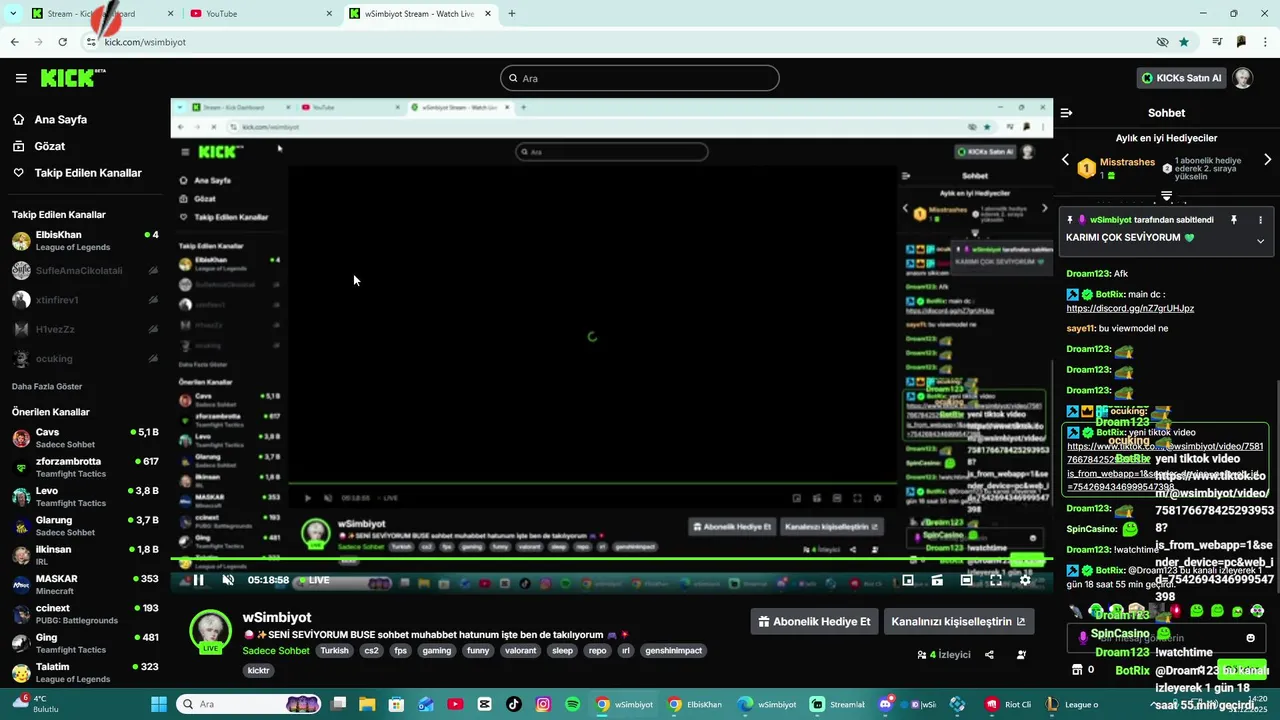The image size is (1280, 720).
Task: Go back in browser history
Action: click(x=14, y=42)
